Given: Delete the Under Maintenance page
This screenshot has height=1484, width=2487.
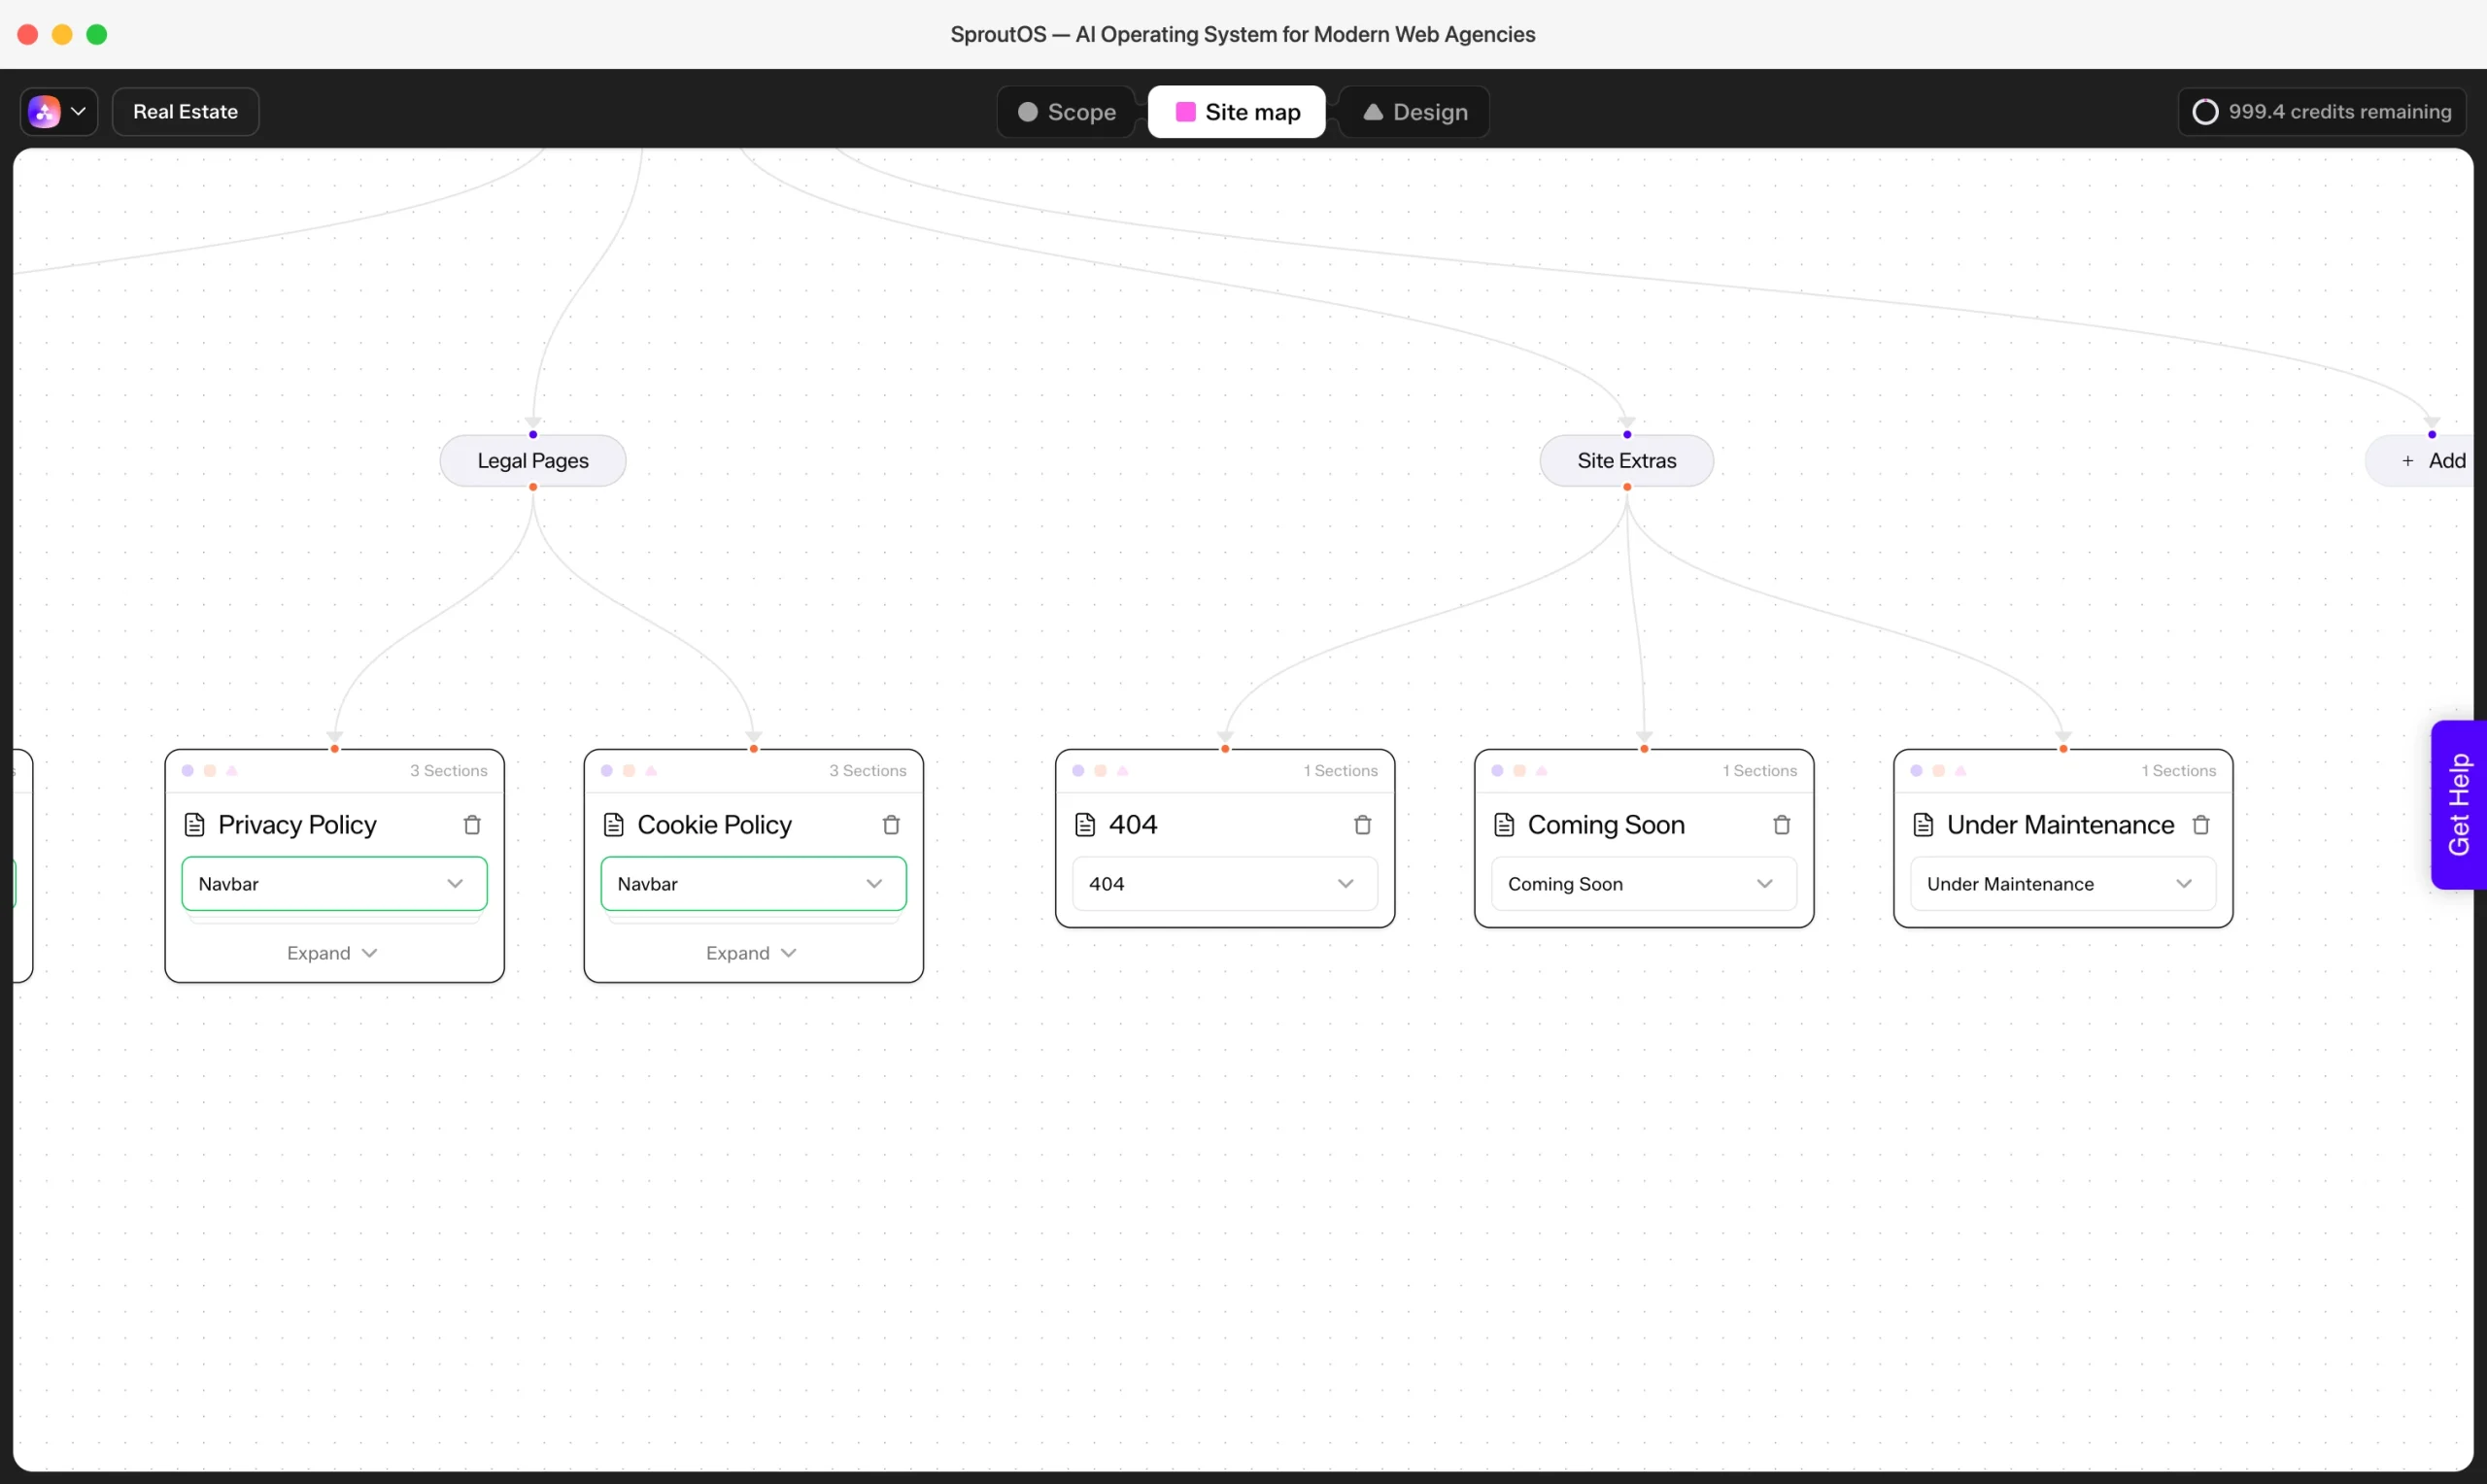Looking at the screenshot, I should (2200, 825).
